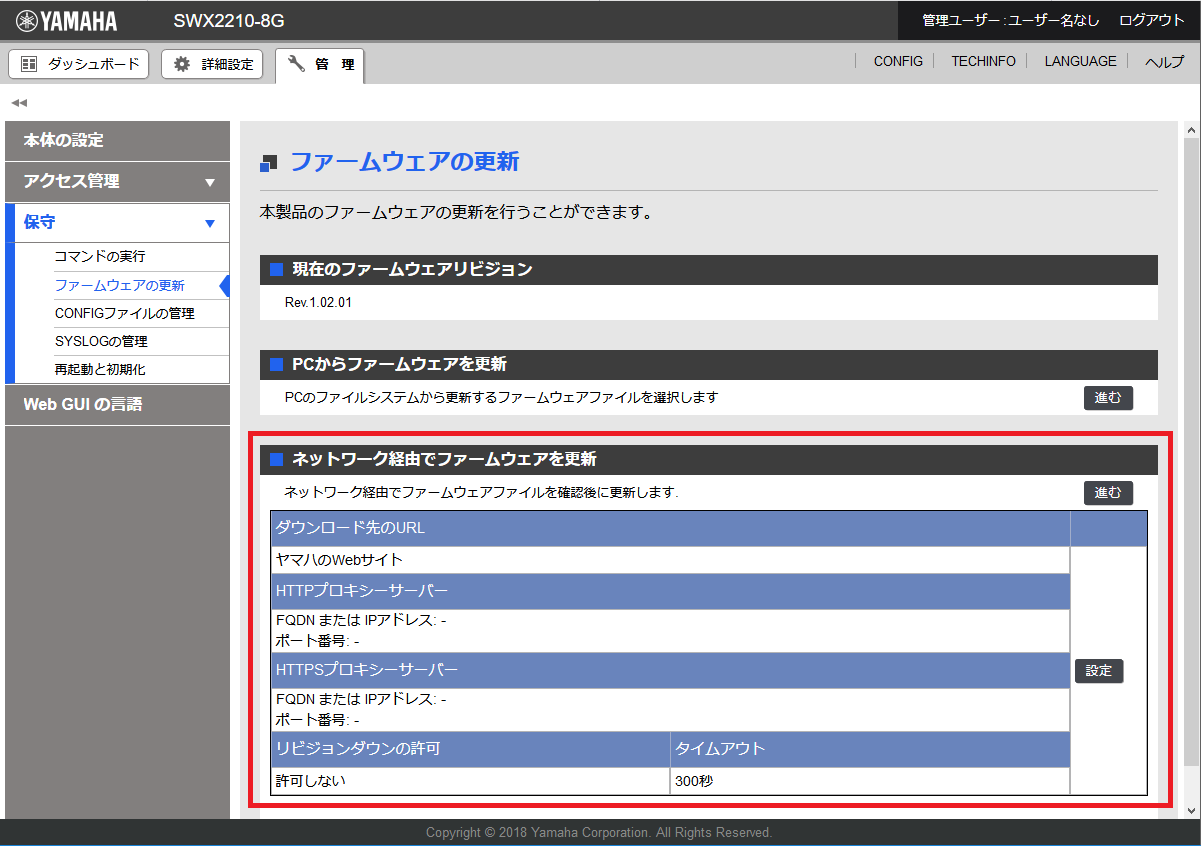Click the Yamaha logo
The height and width of the screenshot is (846, 1201).
click(x=67, y=21)
